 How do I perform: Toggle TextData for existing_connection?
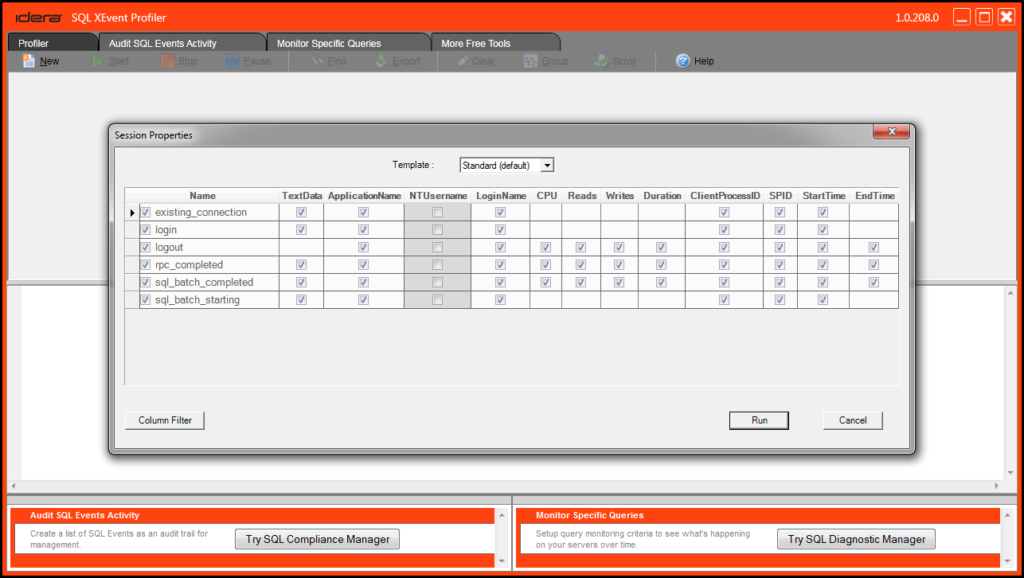301,212
